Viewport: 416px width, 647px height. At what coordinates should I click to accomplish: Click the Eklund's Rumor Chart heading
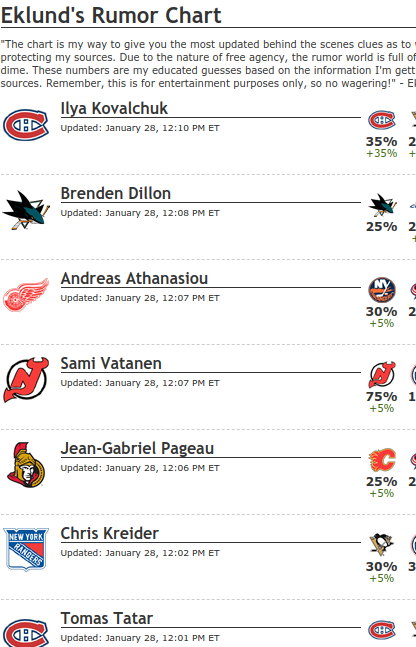111,15
